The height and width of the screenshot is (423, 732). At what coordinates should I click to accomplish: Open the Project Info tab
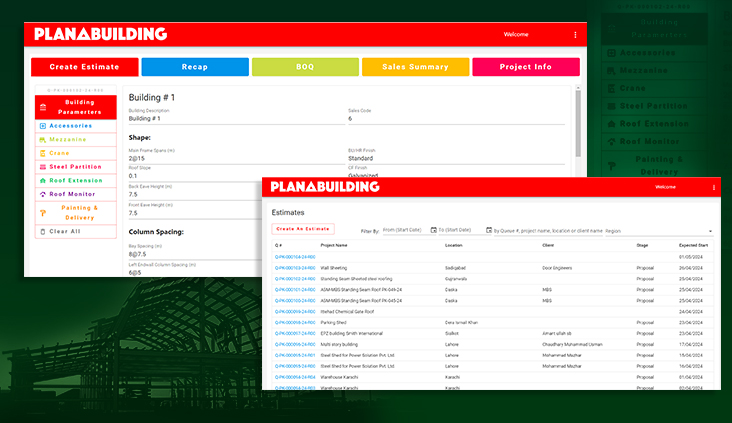point(526,67)
